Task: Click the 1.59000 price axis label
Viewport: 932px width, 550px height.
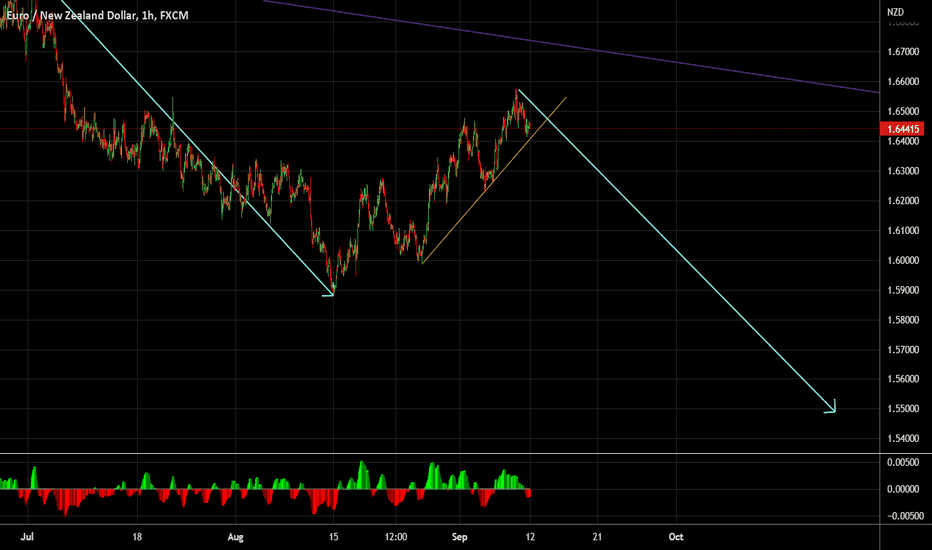Action: pos(903,290)
